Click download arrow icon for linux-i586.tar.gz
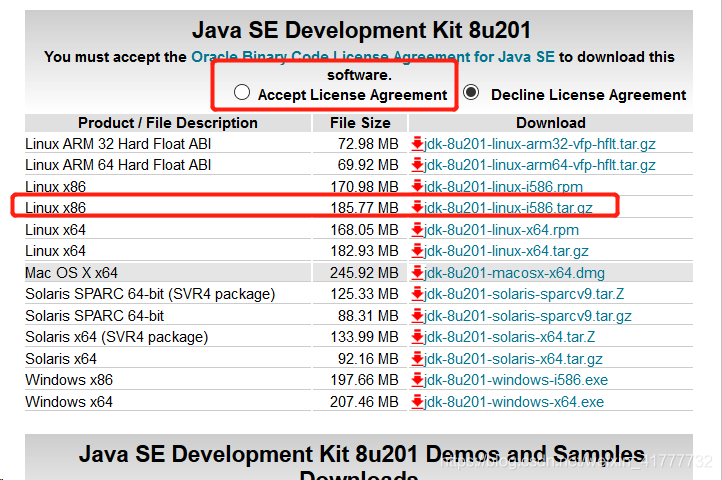 (417, 208)
